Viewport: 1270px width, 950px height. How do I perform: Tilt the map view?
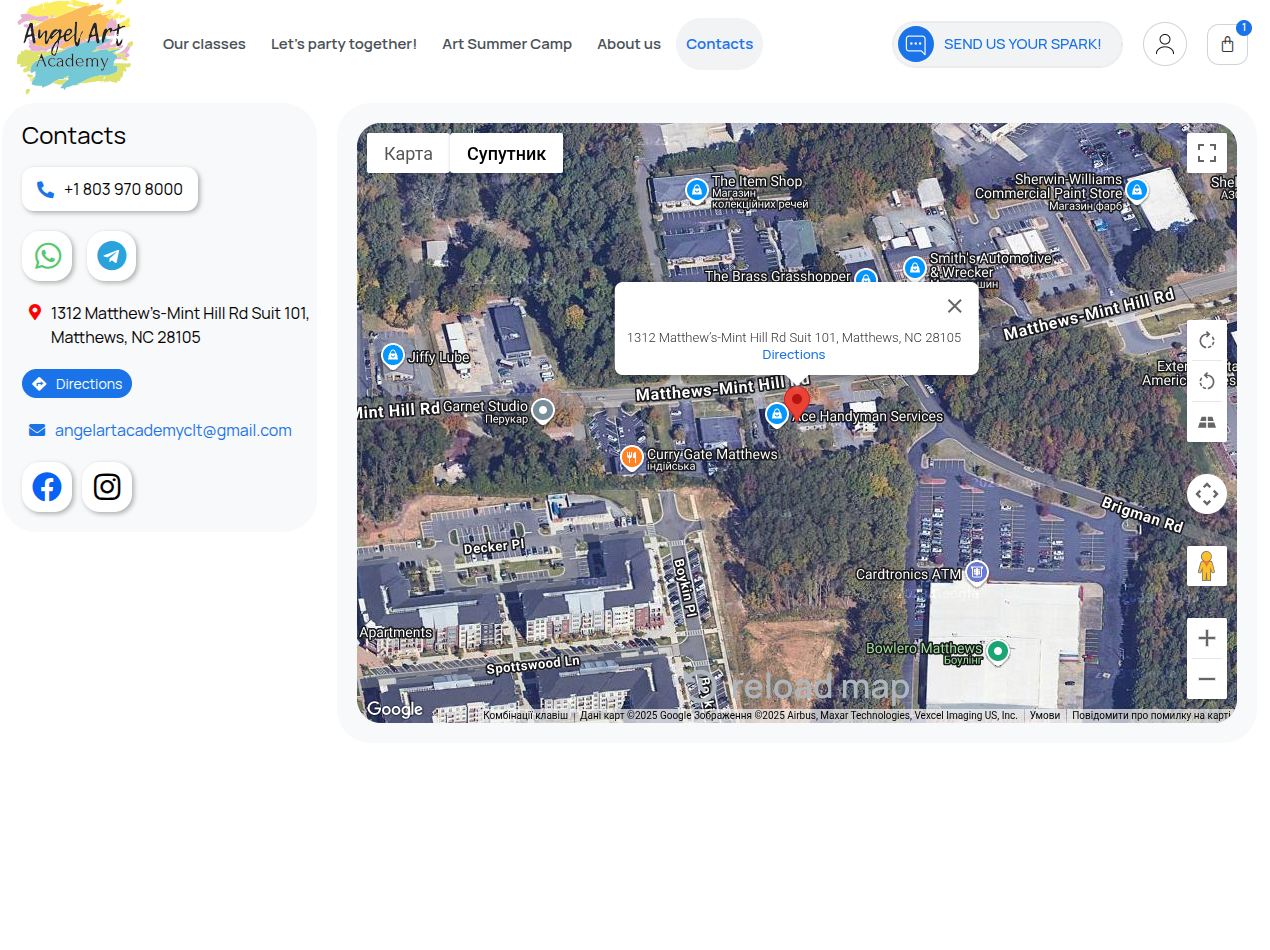click(x=1206, y=422)
